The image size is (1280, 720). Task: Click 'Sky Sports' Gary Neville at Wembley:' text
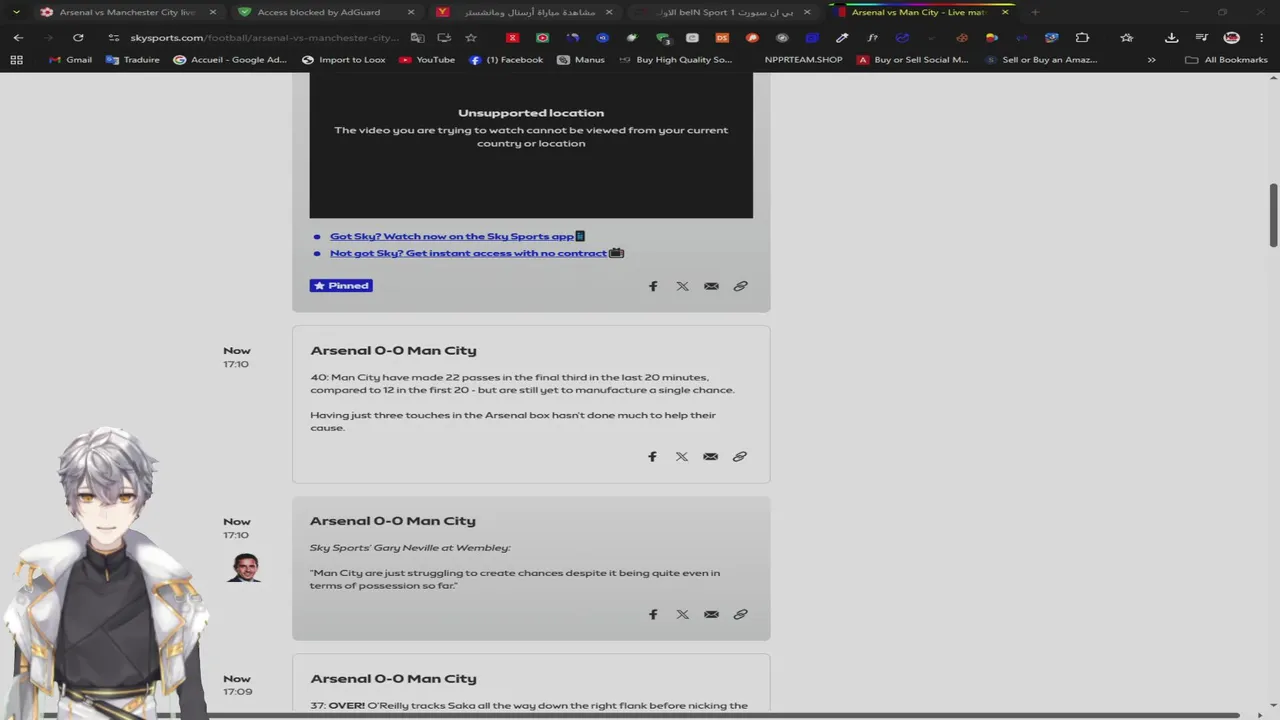point(410,548)
